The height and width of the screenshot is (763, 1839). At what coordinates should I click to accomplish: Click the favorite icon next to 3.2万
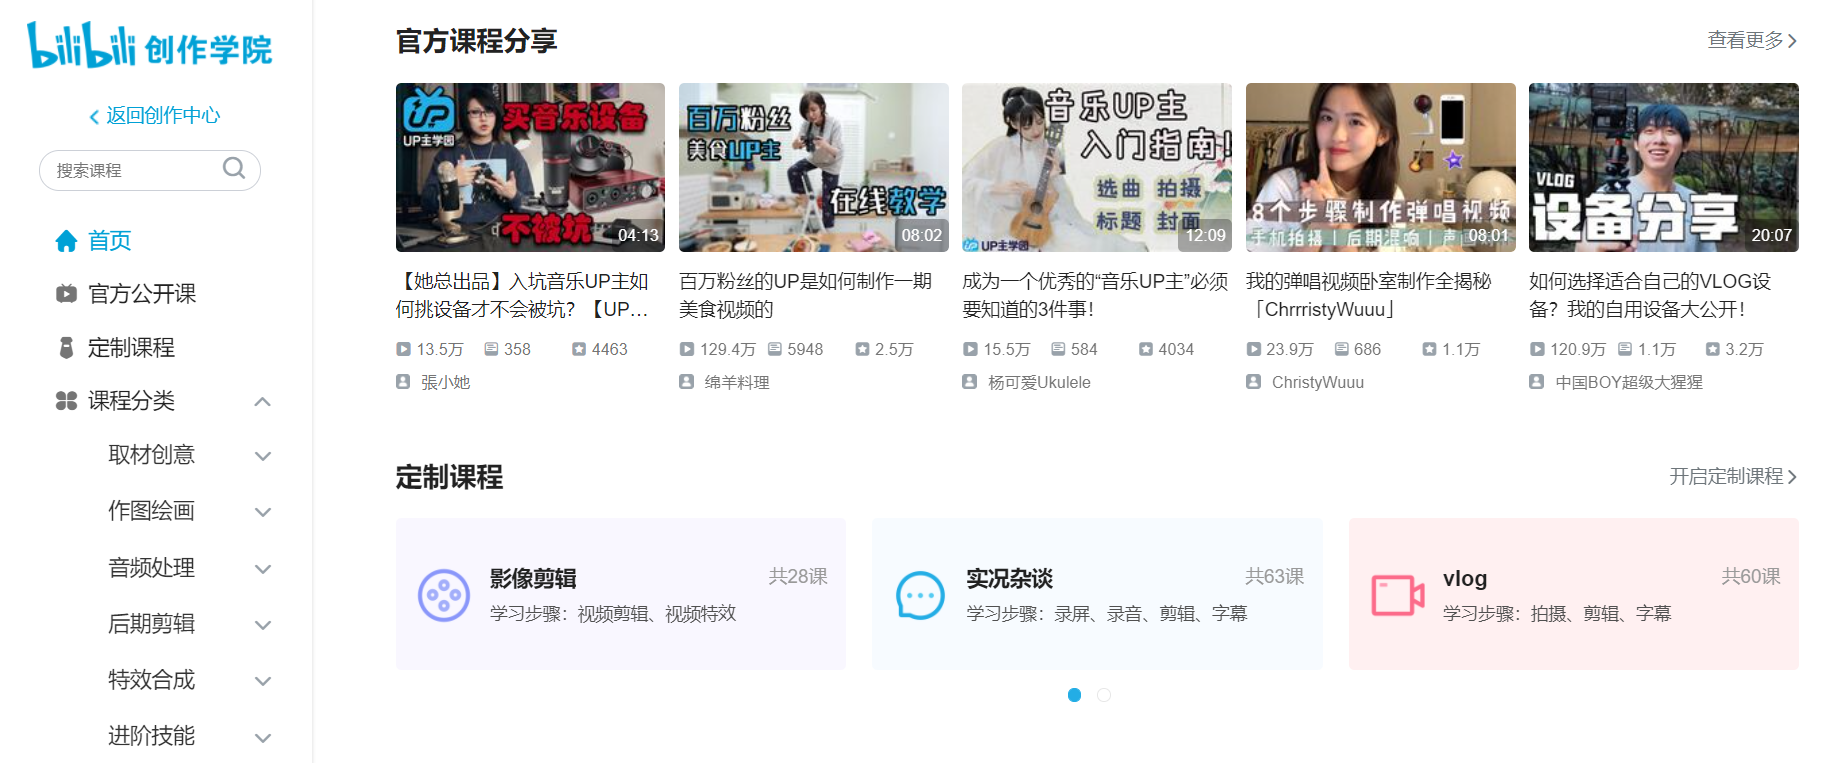tap(1713, 349)
